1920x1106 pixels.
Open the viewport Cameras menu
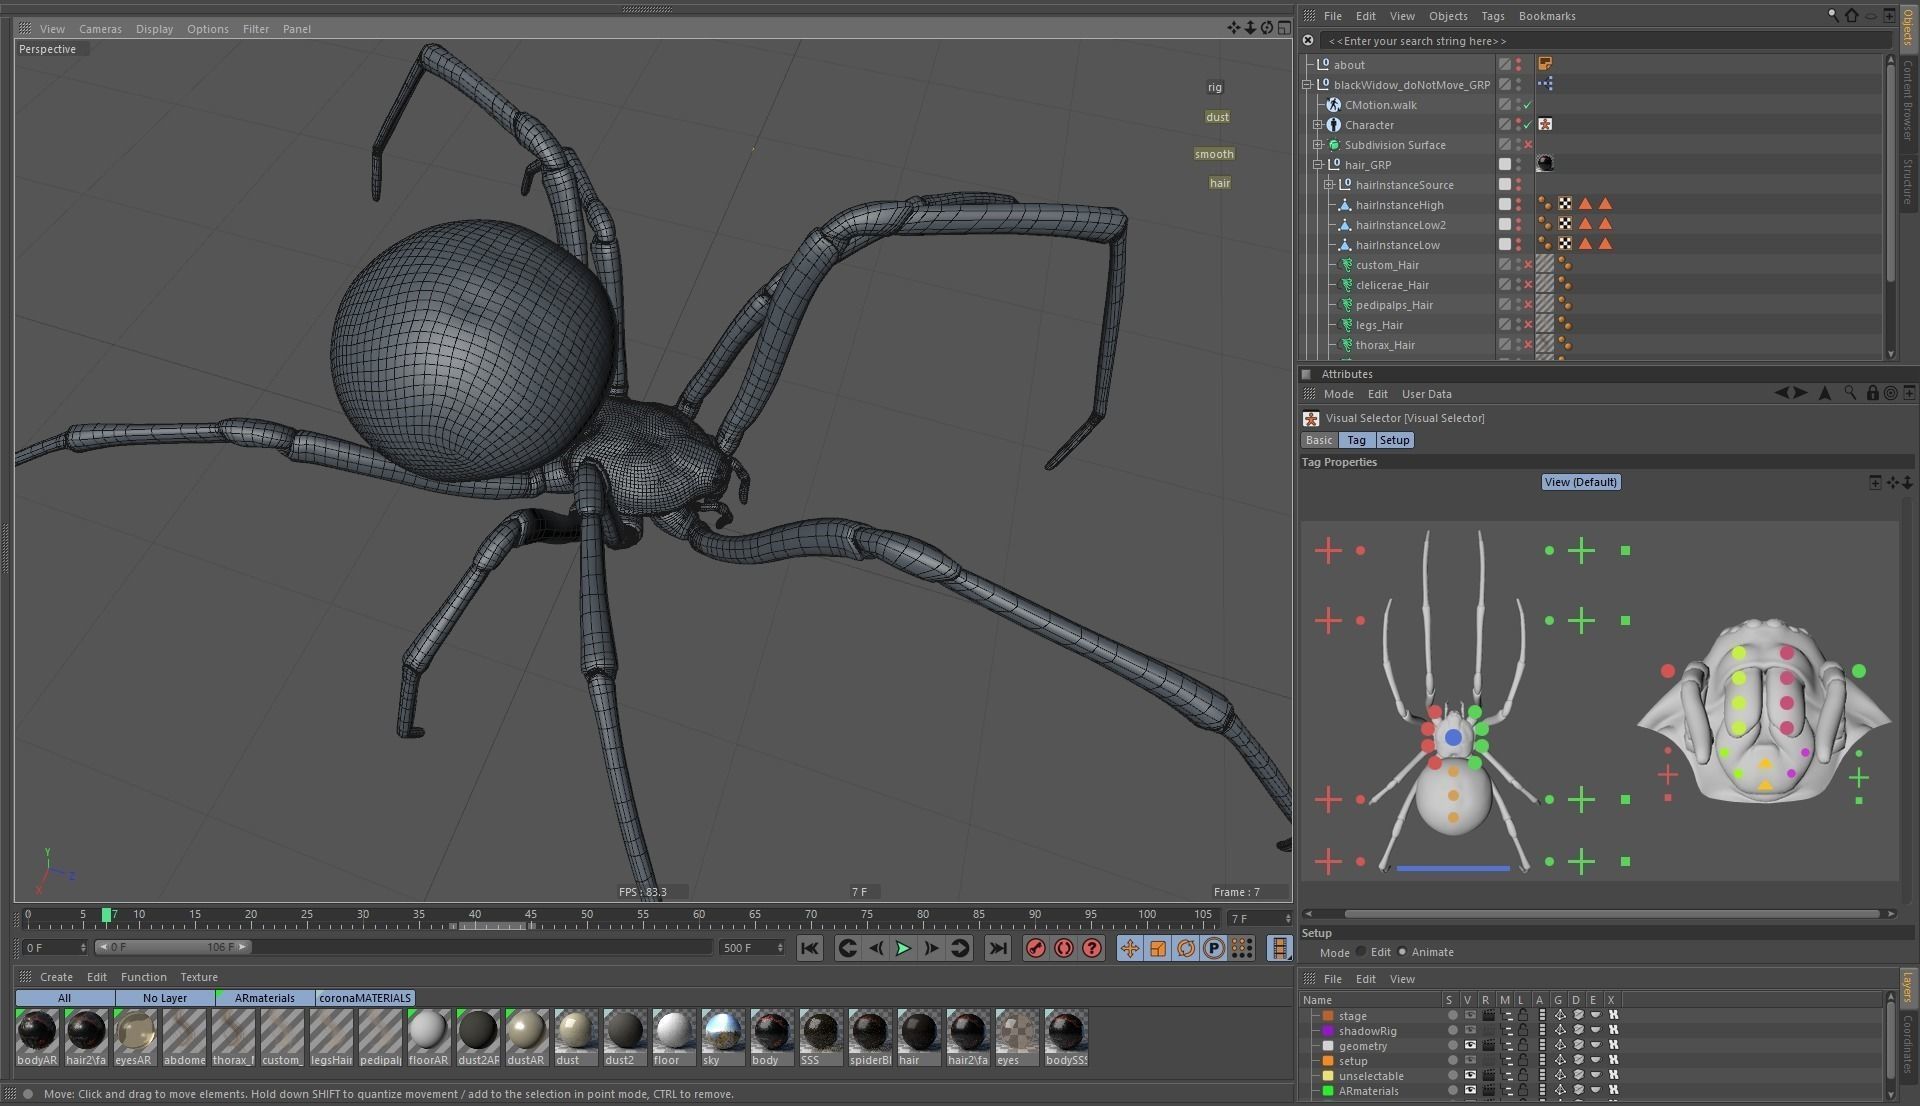point(100,29)
